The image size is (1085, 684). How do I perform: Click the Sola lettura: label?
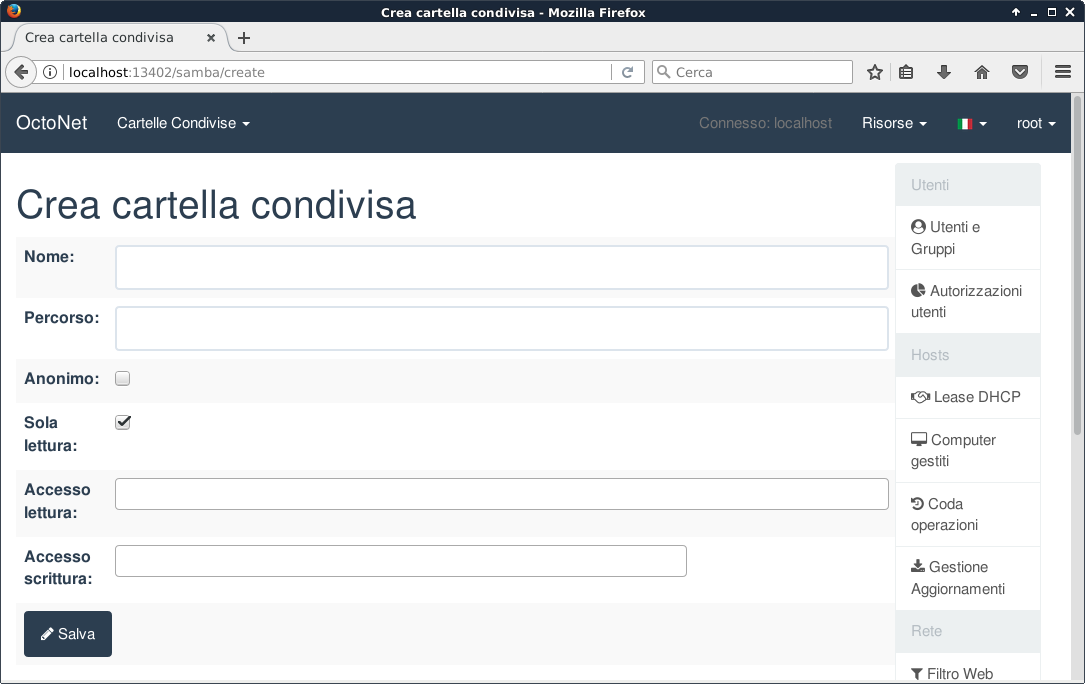point(51,434)
